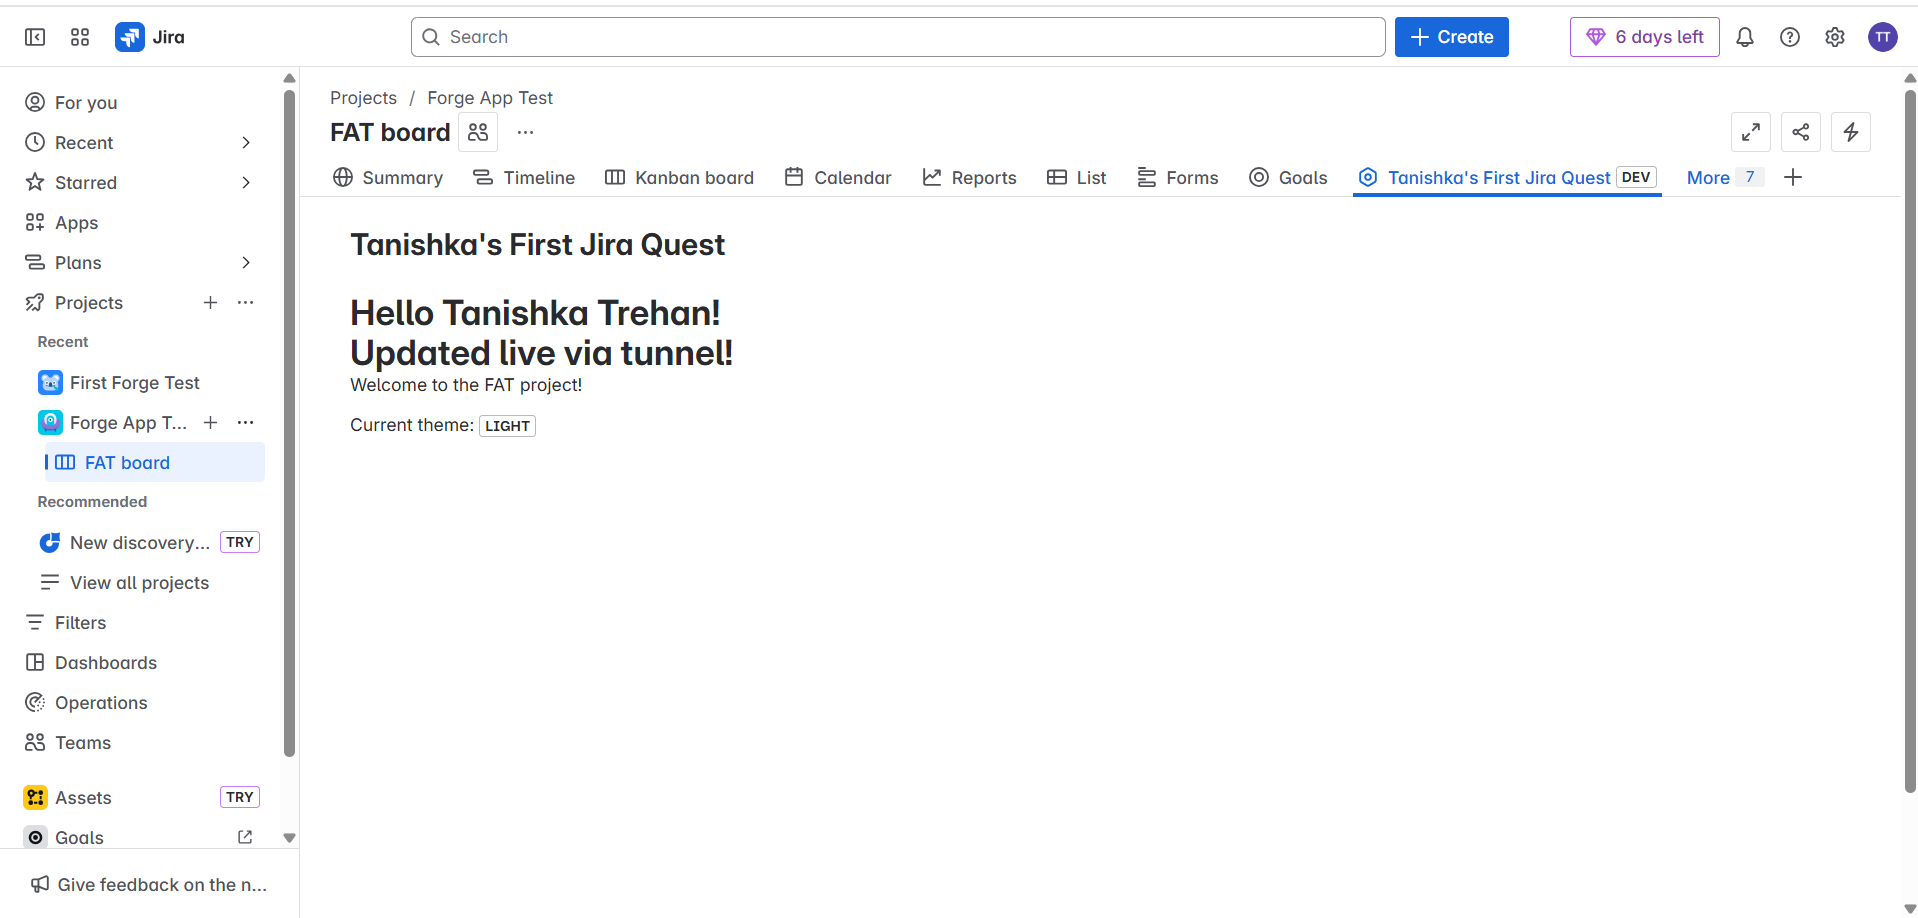Expand the Plans menu chevron
The width and height of the screenshot is (1918, 918).
click(x=246, y=262)
